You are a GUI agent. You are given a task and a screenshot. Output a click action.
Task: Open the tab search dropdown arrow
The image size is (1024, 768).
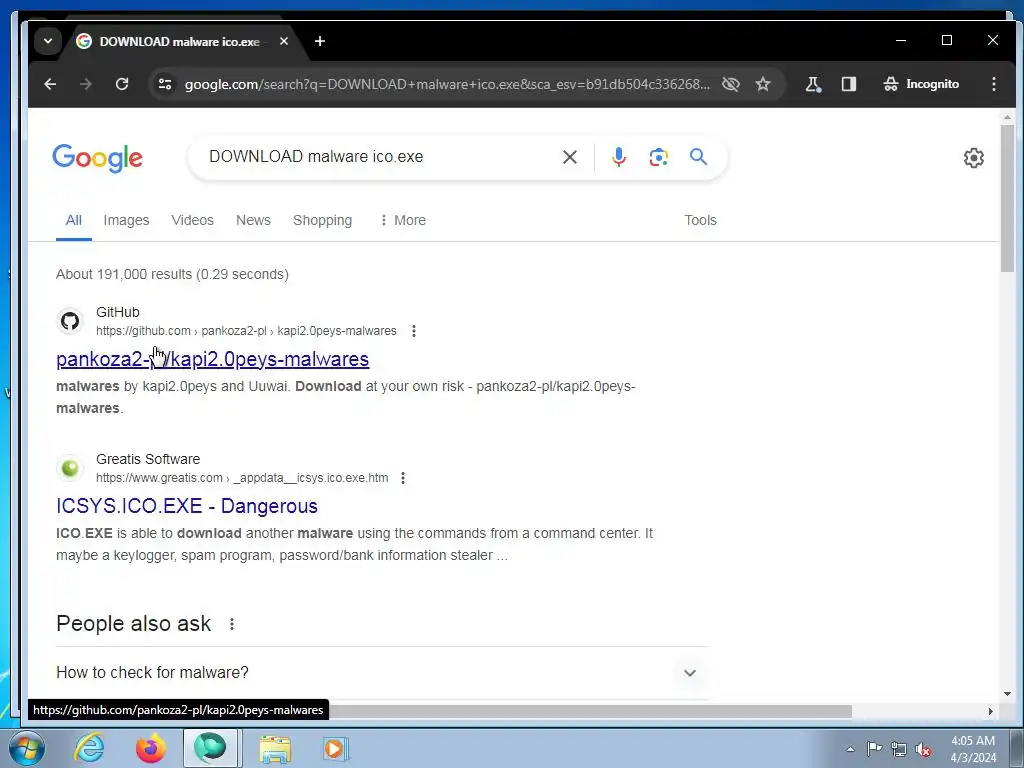coord(48,41)
